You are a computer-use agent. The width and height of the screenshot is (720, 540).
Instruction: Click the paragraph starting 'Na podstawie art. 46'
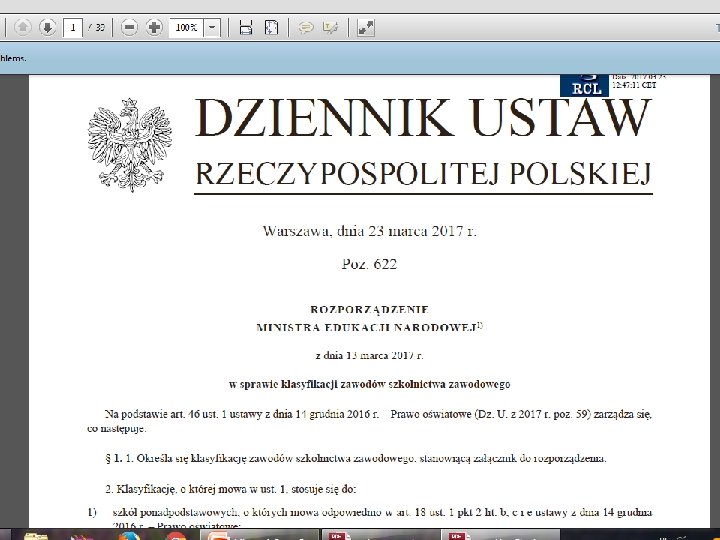point(369,421)
